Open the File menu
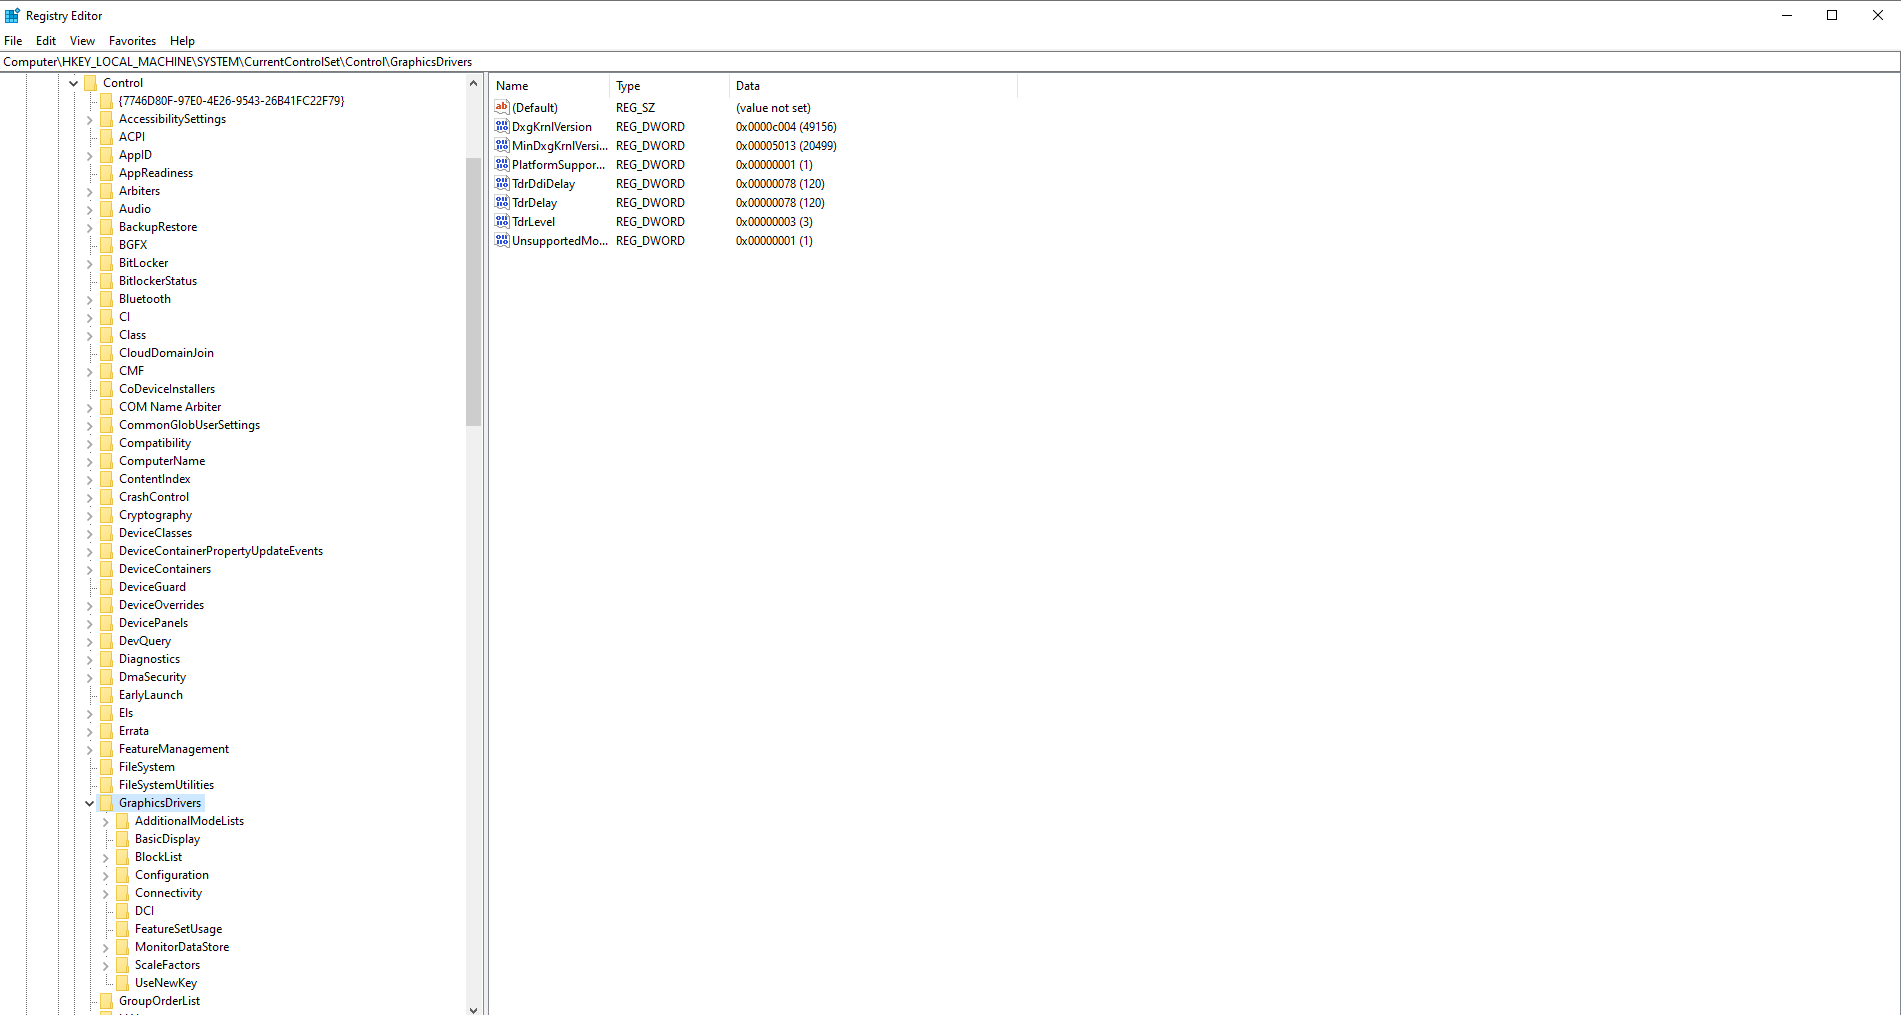This screenshot has height=1015, width=1901. pyautogui.click(x=13, y=40)
